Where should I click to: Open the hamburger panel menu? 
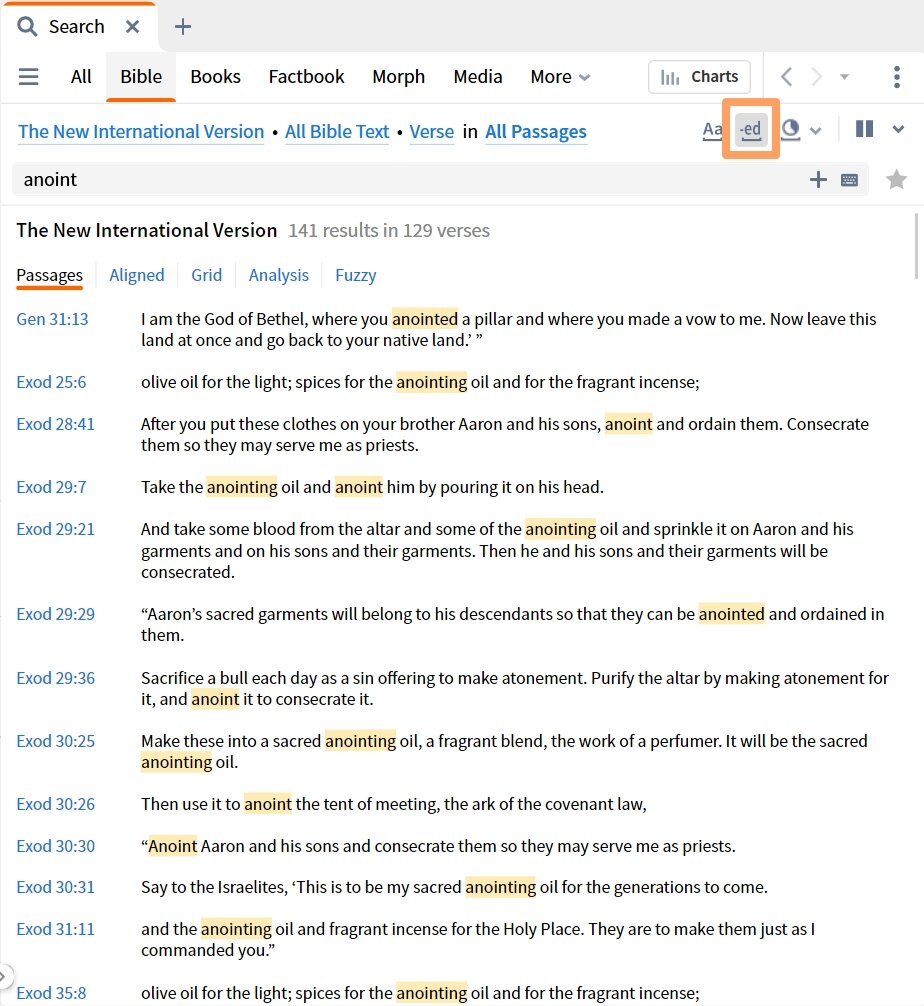pyautogui.click(x=28, y=77)
